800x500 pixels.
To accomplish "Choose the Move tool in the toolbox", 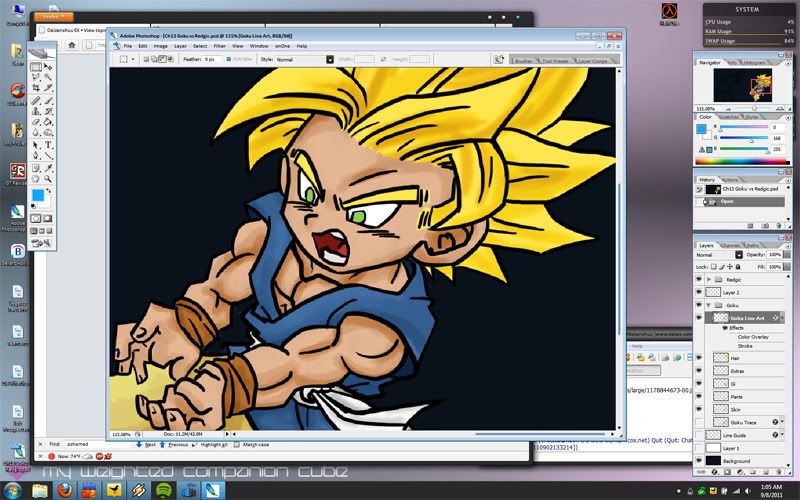I will point(49,67).
